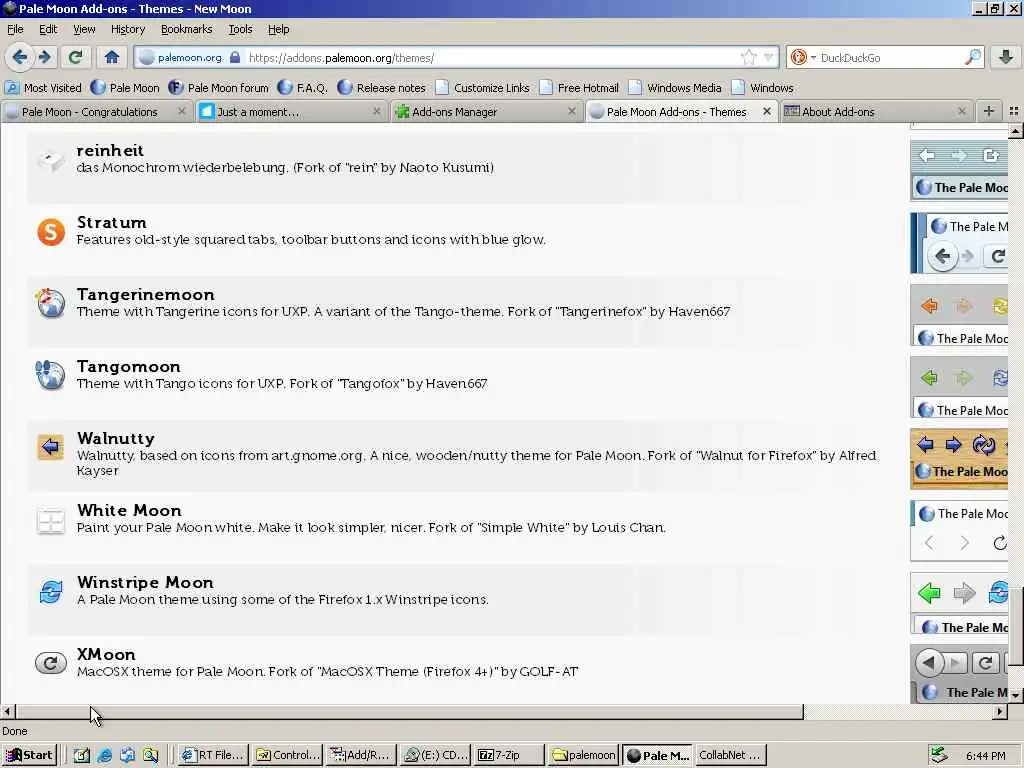Close the Add-ons Manager tab
The height and width of the screenshot is (768, 1024).
(571, 112)
